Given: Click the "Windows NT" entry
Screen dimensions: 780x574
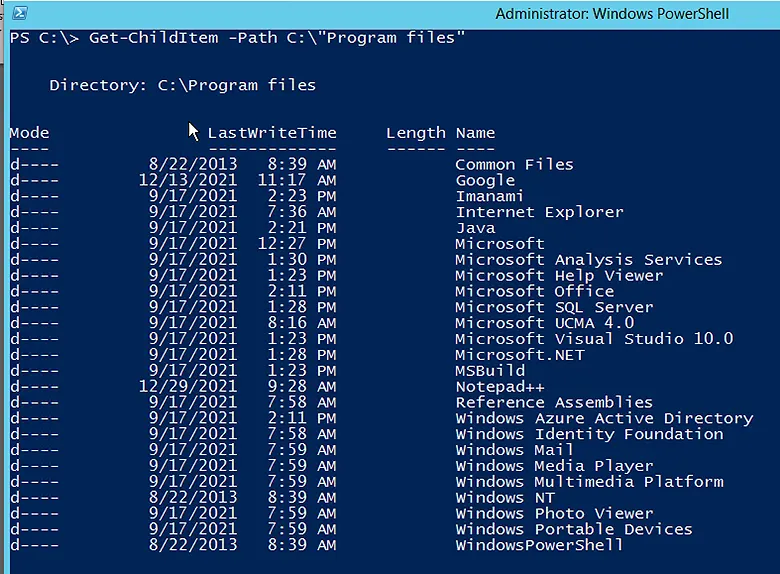Looking at the screenshot, I should tap(505, 497).
